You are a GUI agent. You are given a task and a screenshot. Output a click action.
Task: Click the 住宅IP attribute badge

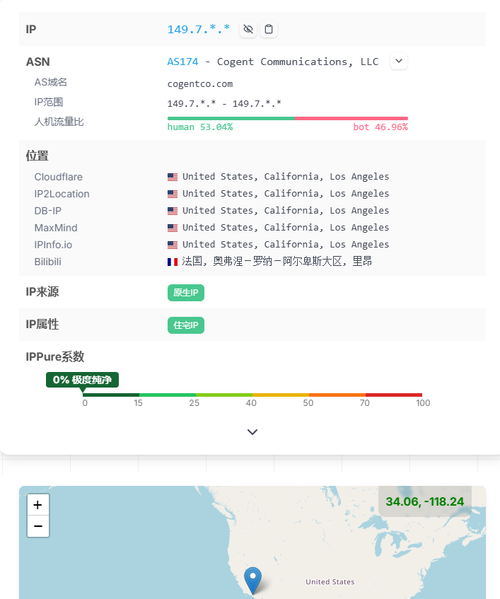coord(186,325)
